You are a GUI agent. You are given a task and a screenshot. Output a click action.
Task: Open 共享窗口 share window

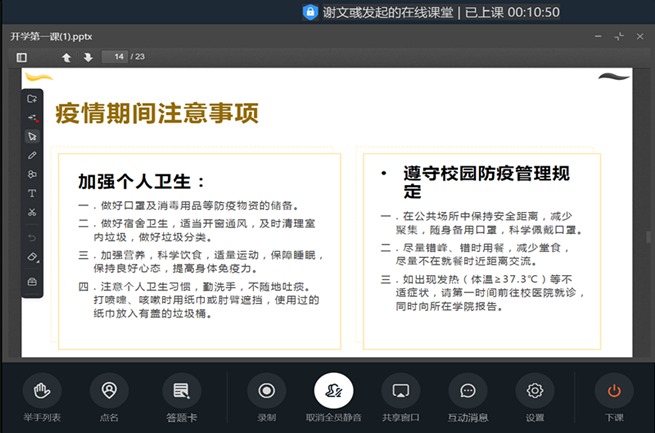click(x=401, y=398)
